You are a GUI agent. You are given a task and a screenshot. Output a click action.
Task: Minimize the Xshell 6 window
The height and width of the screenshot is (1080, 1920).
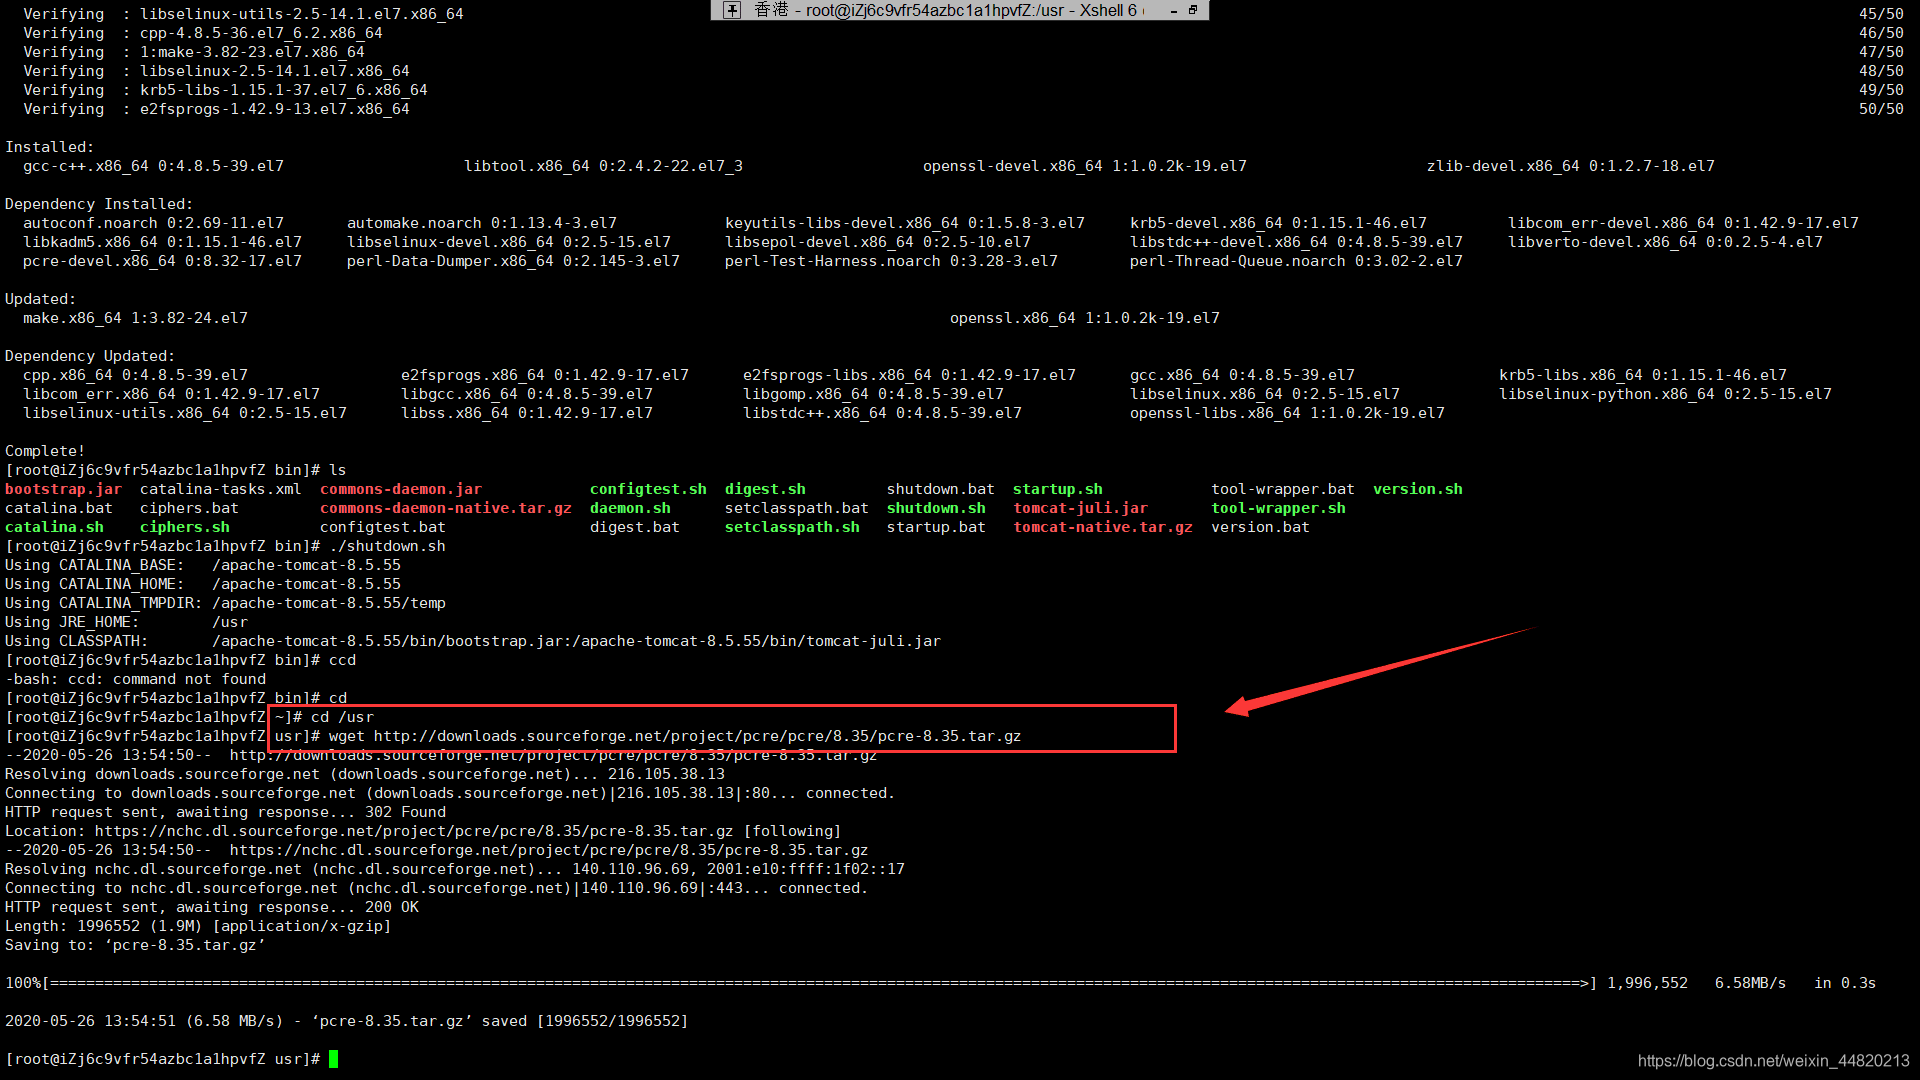click(1174, 10)
